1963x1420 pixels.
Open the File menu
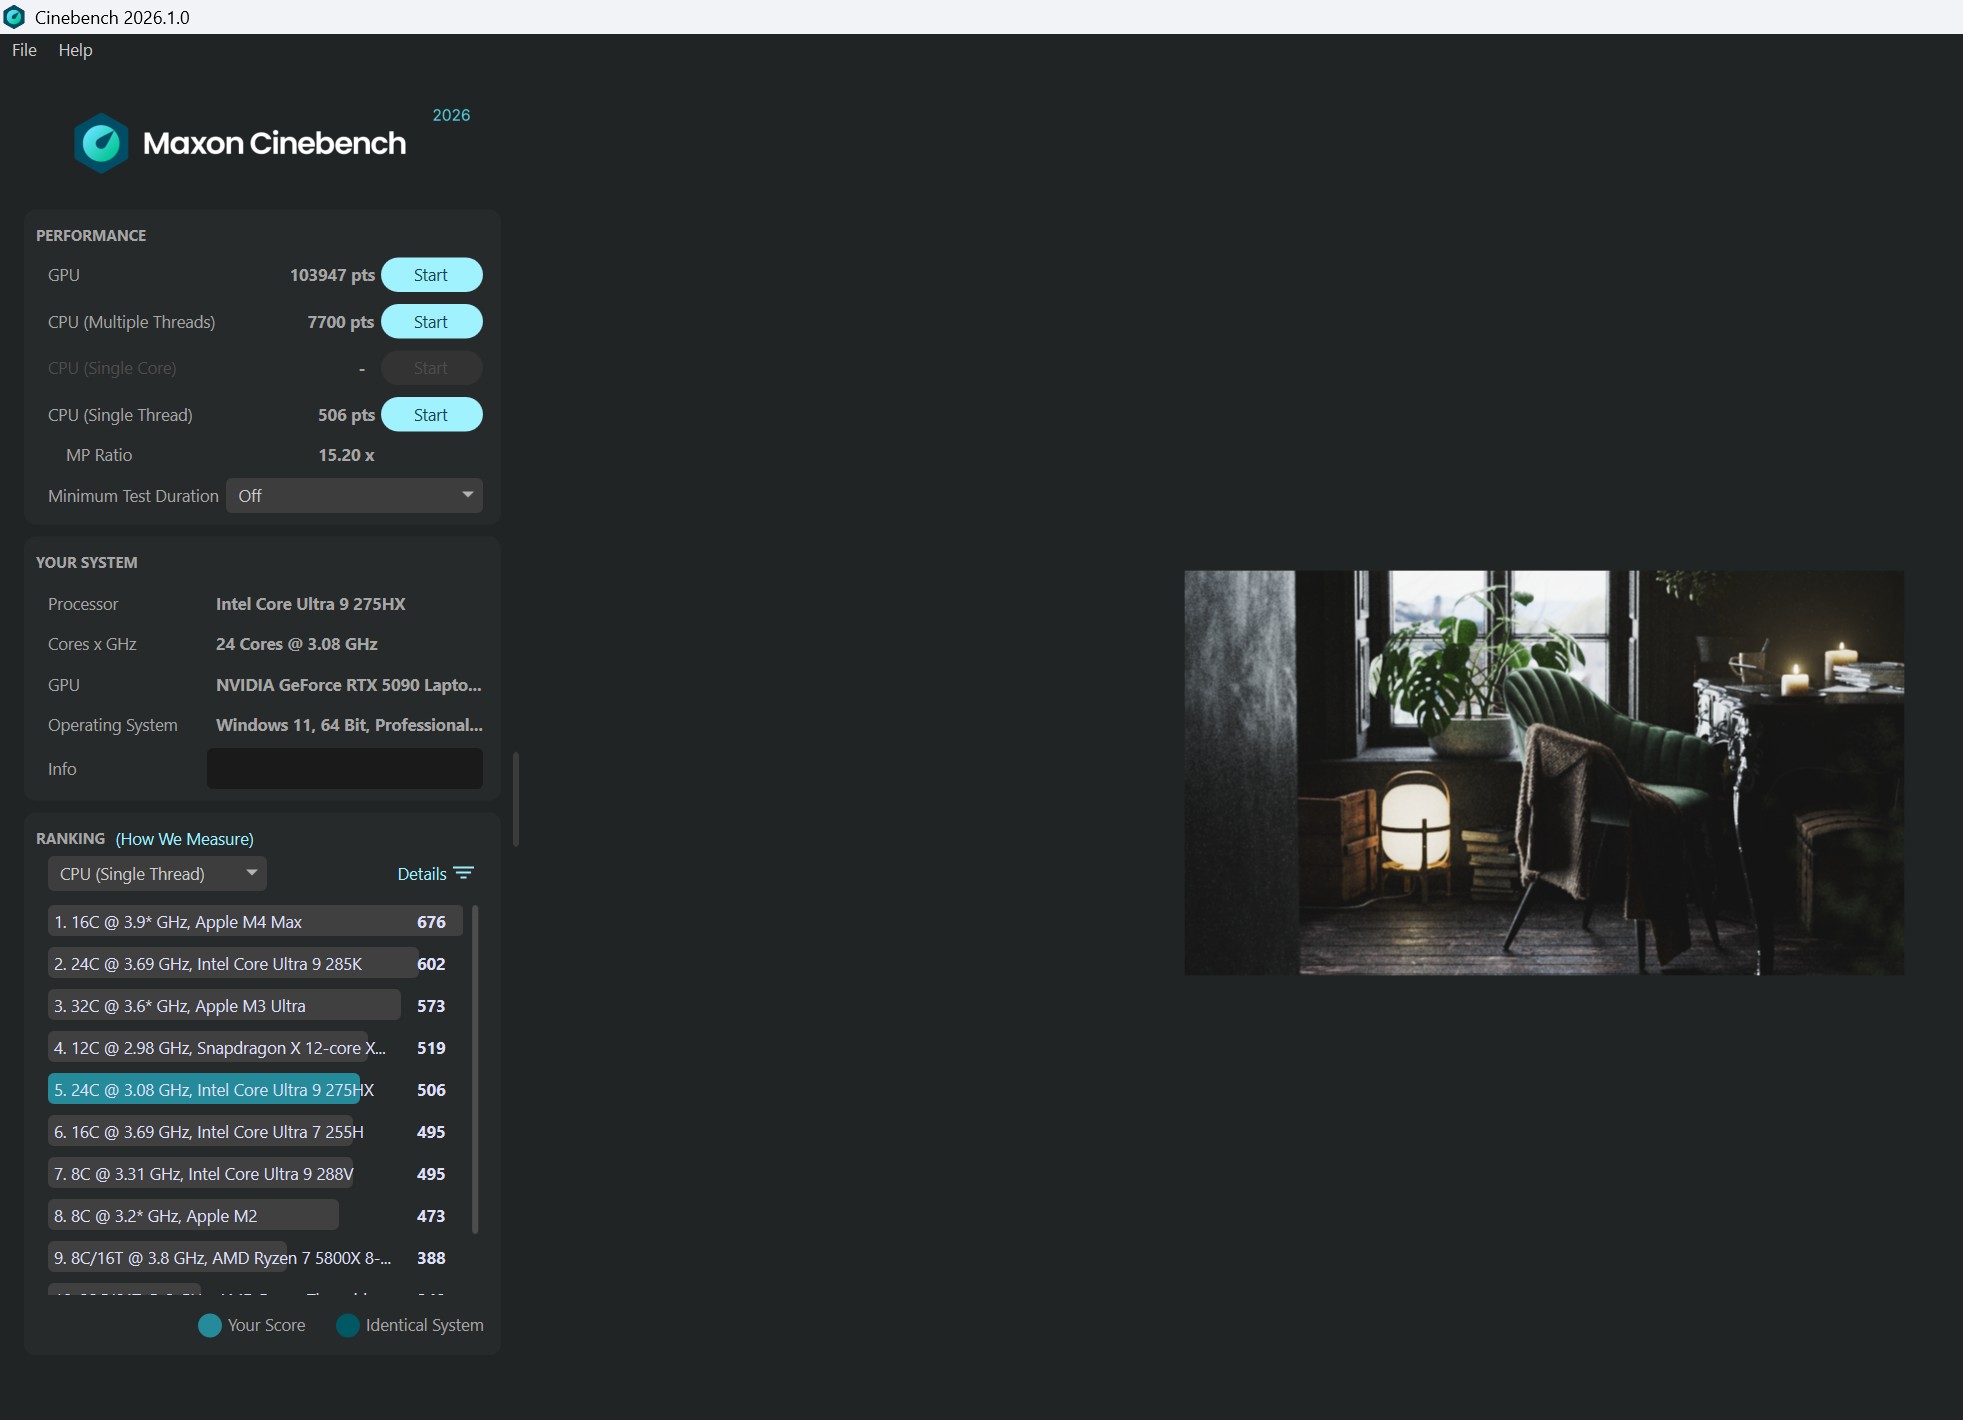[x=24, y=50]
